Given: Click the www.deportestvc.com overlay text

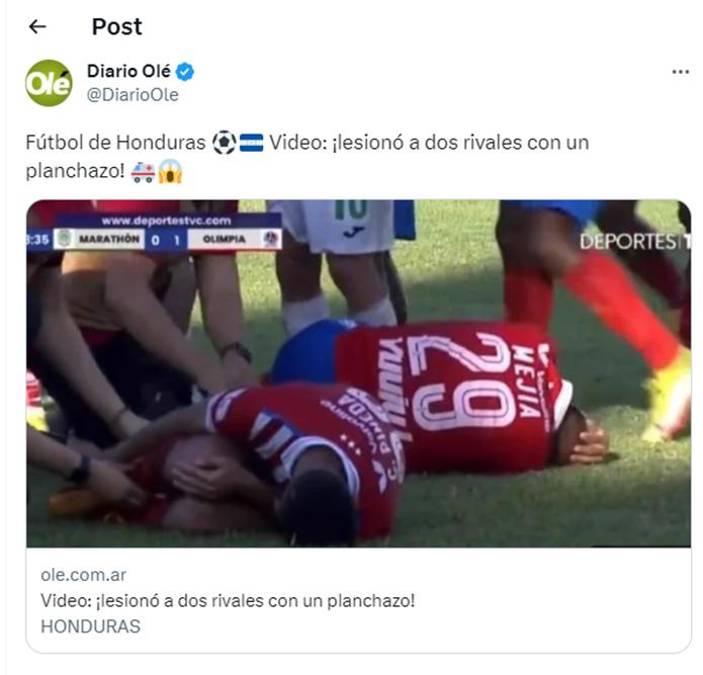Looking at the screenshot, I should point(166,221).
